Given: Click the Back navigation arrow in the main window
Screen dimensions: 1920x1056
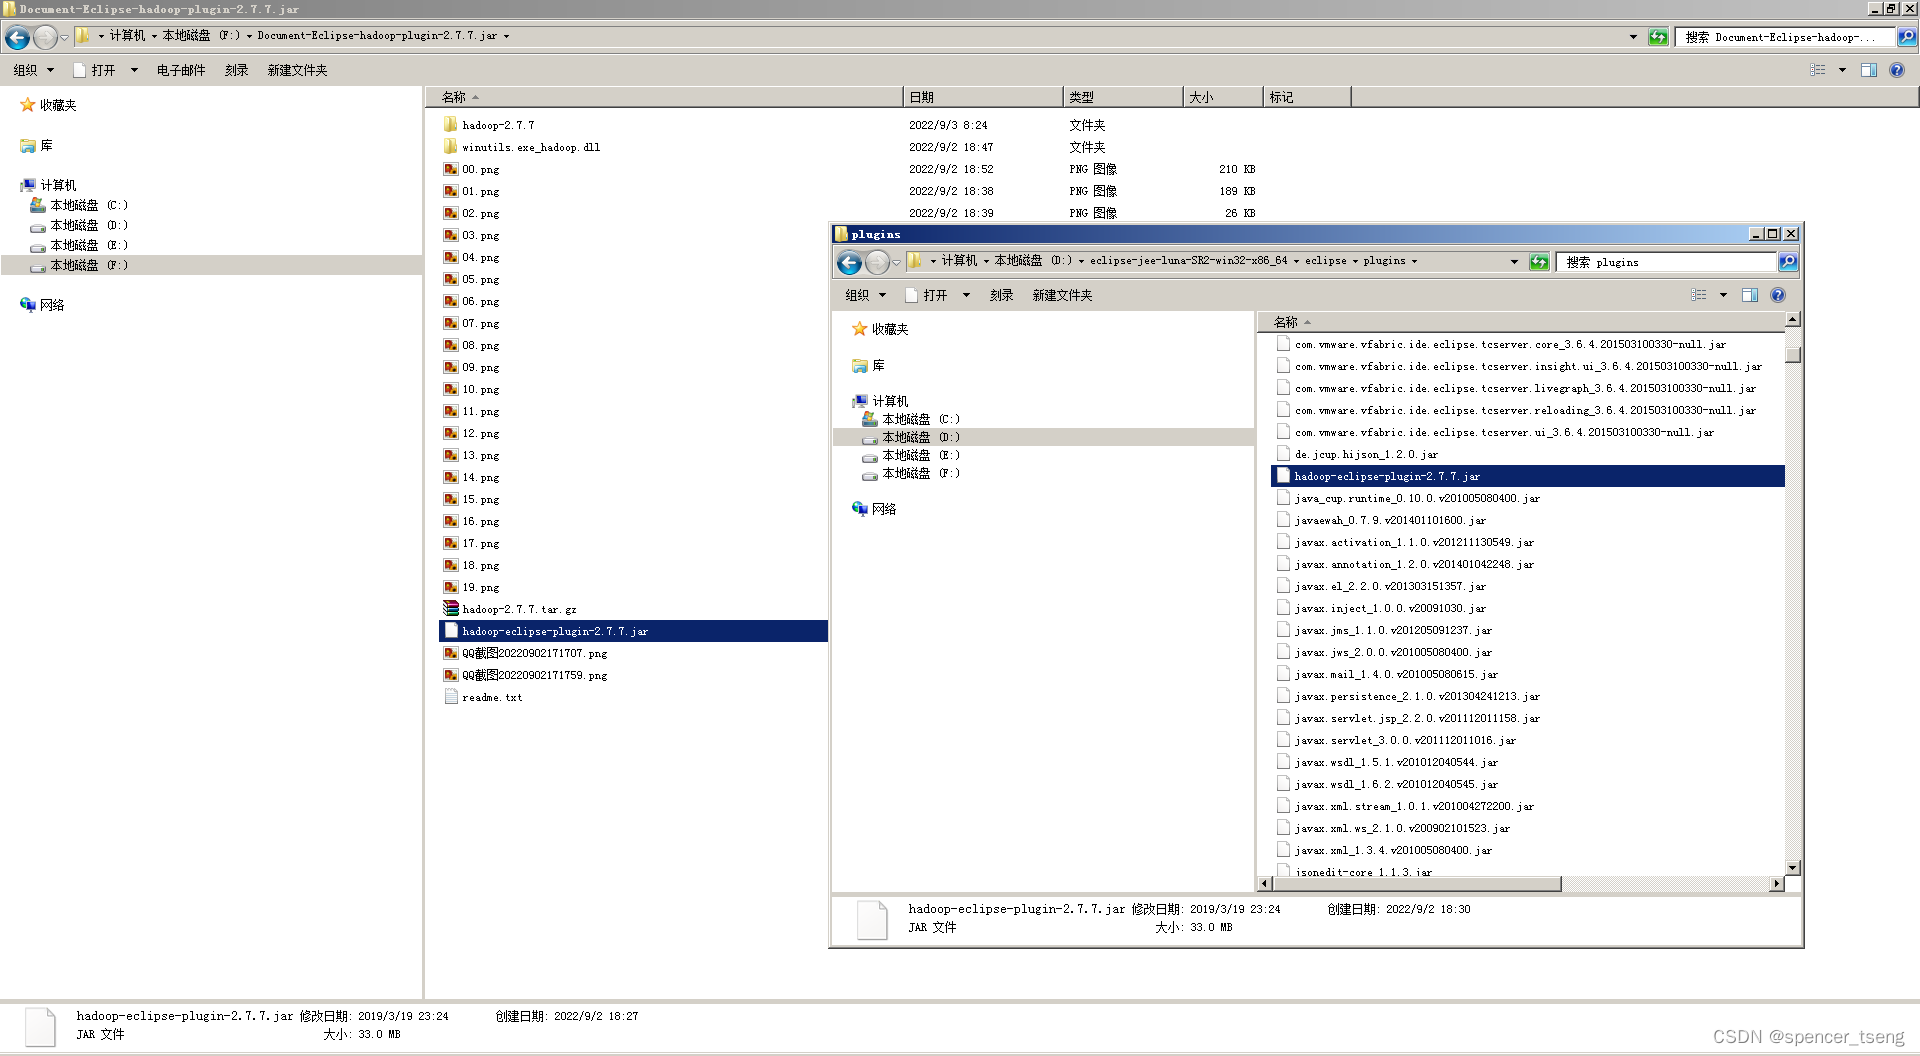Looking at the screenshot, I should tap(16, 37).
